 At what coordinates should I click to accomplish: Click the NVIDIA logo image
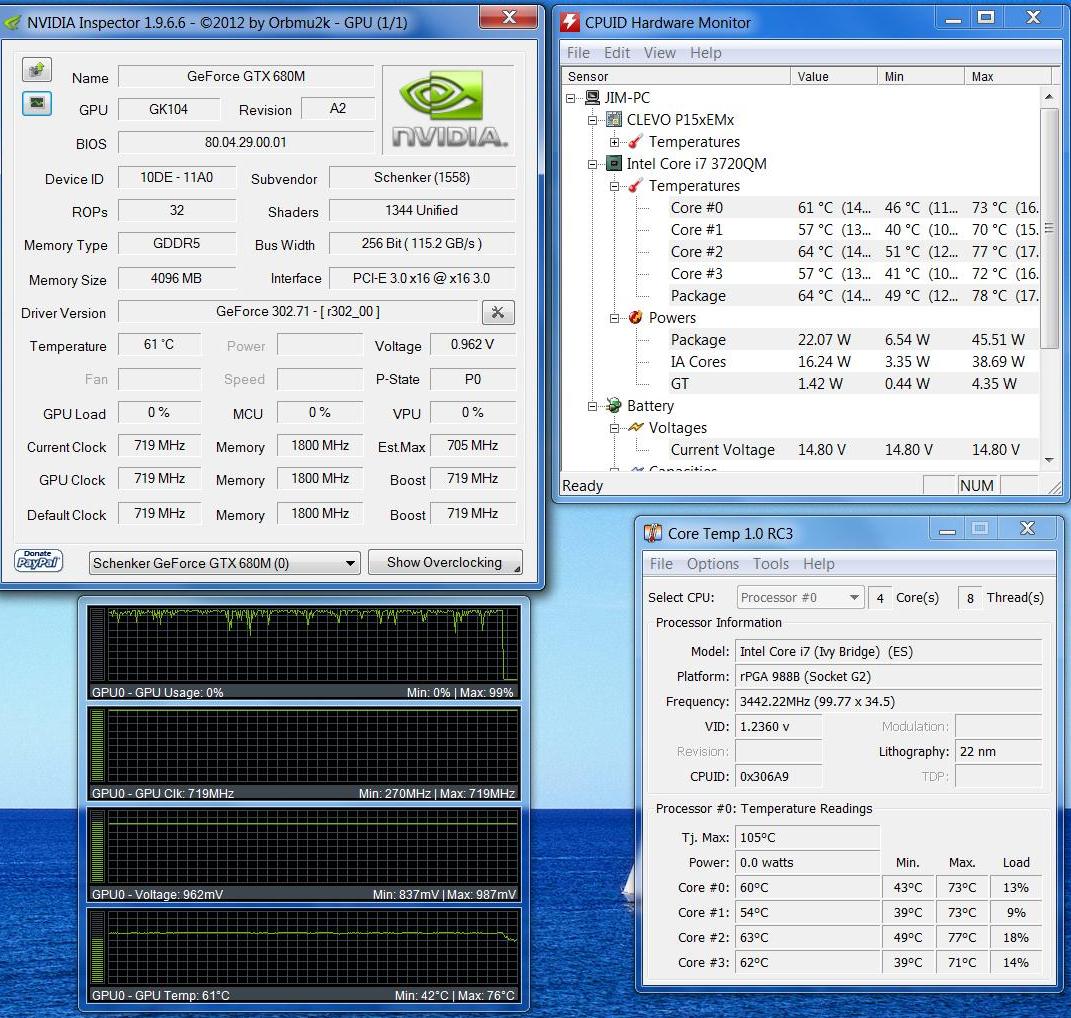click(x=448, y=109)
